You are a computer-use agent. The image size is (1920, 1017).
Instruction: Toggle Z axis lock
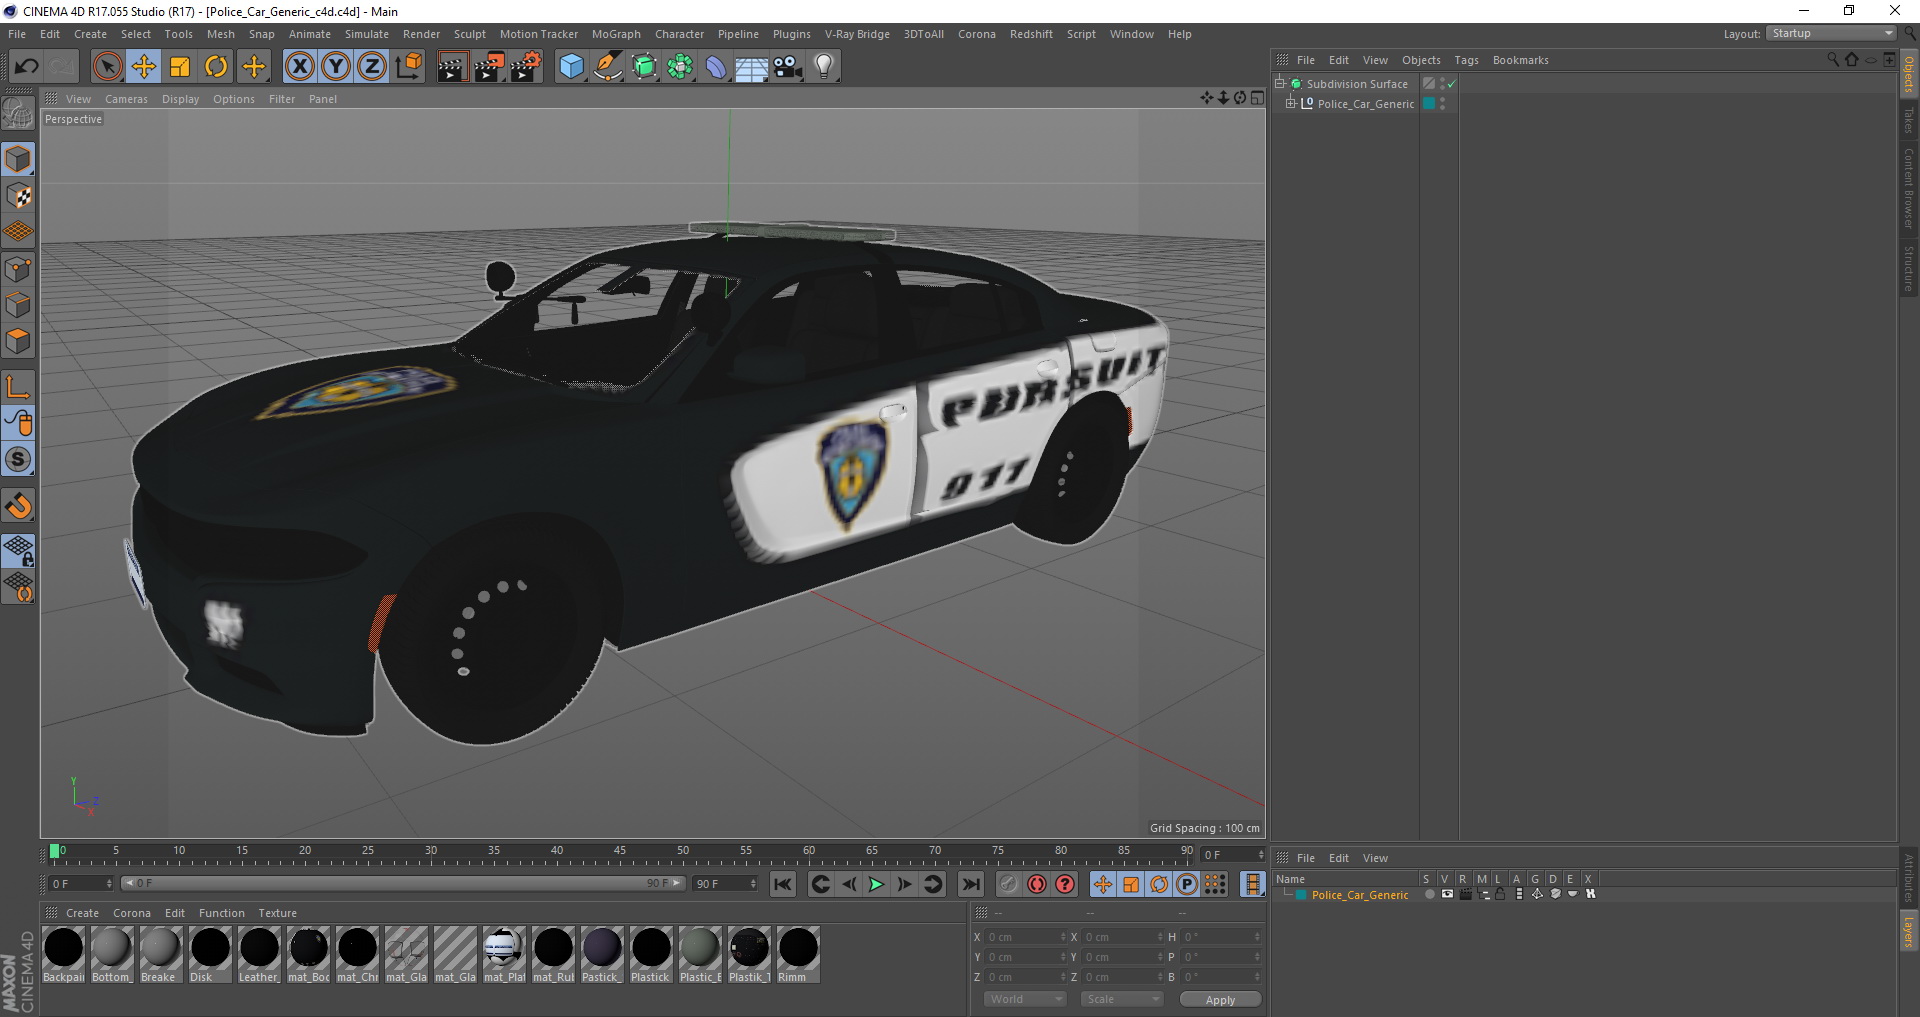coord(372,67)
